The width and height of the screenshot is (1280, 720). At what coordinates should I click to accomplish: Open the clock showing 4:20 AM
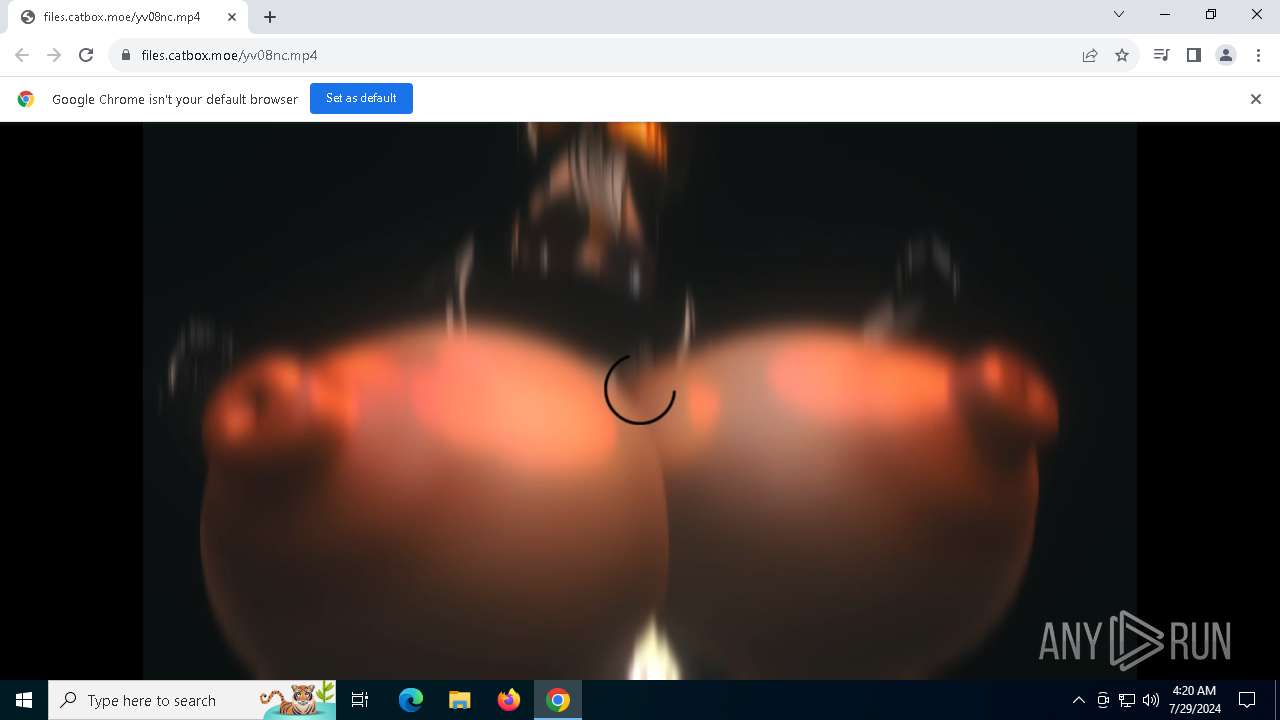pos(1195,700)
